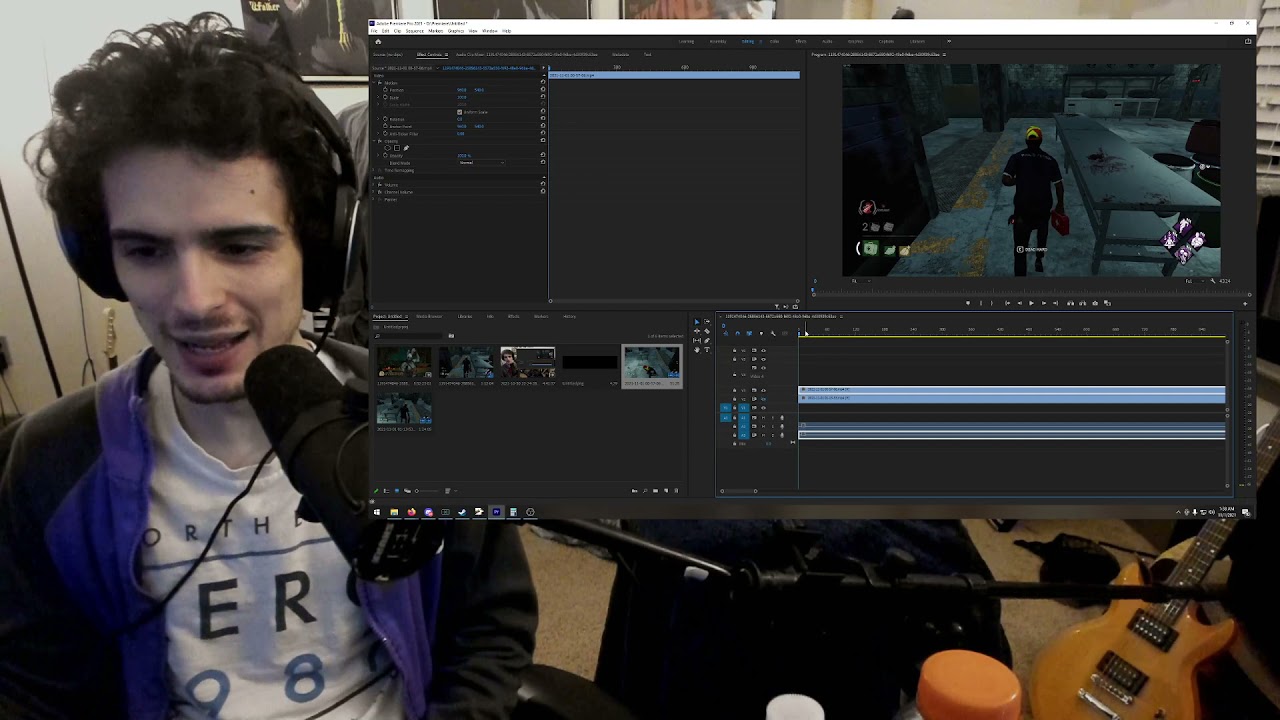
Task: Click Export Frame camera button
Action: 1095,302
